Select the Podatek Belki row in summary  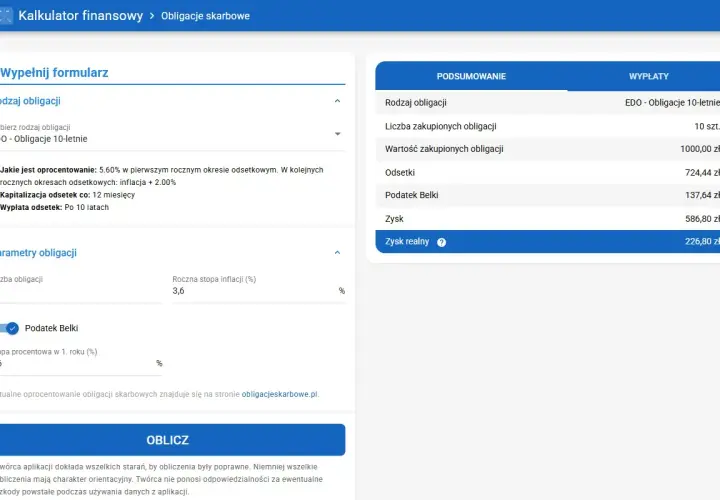click(x=548, y=195)
